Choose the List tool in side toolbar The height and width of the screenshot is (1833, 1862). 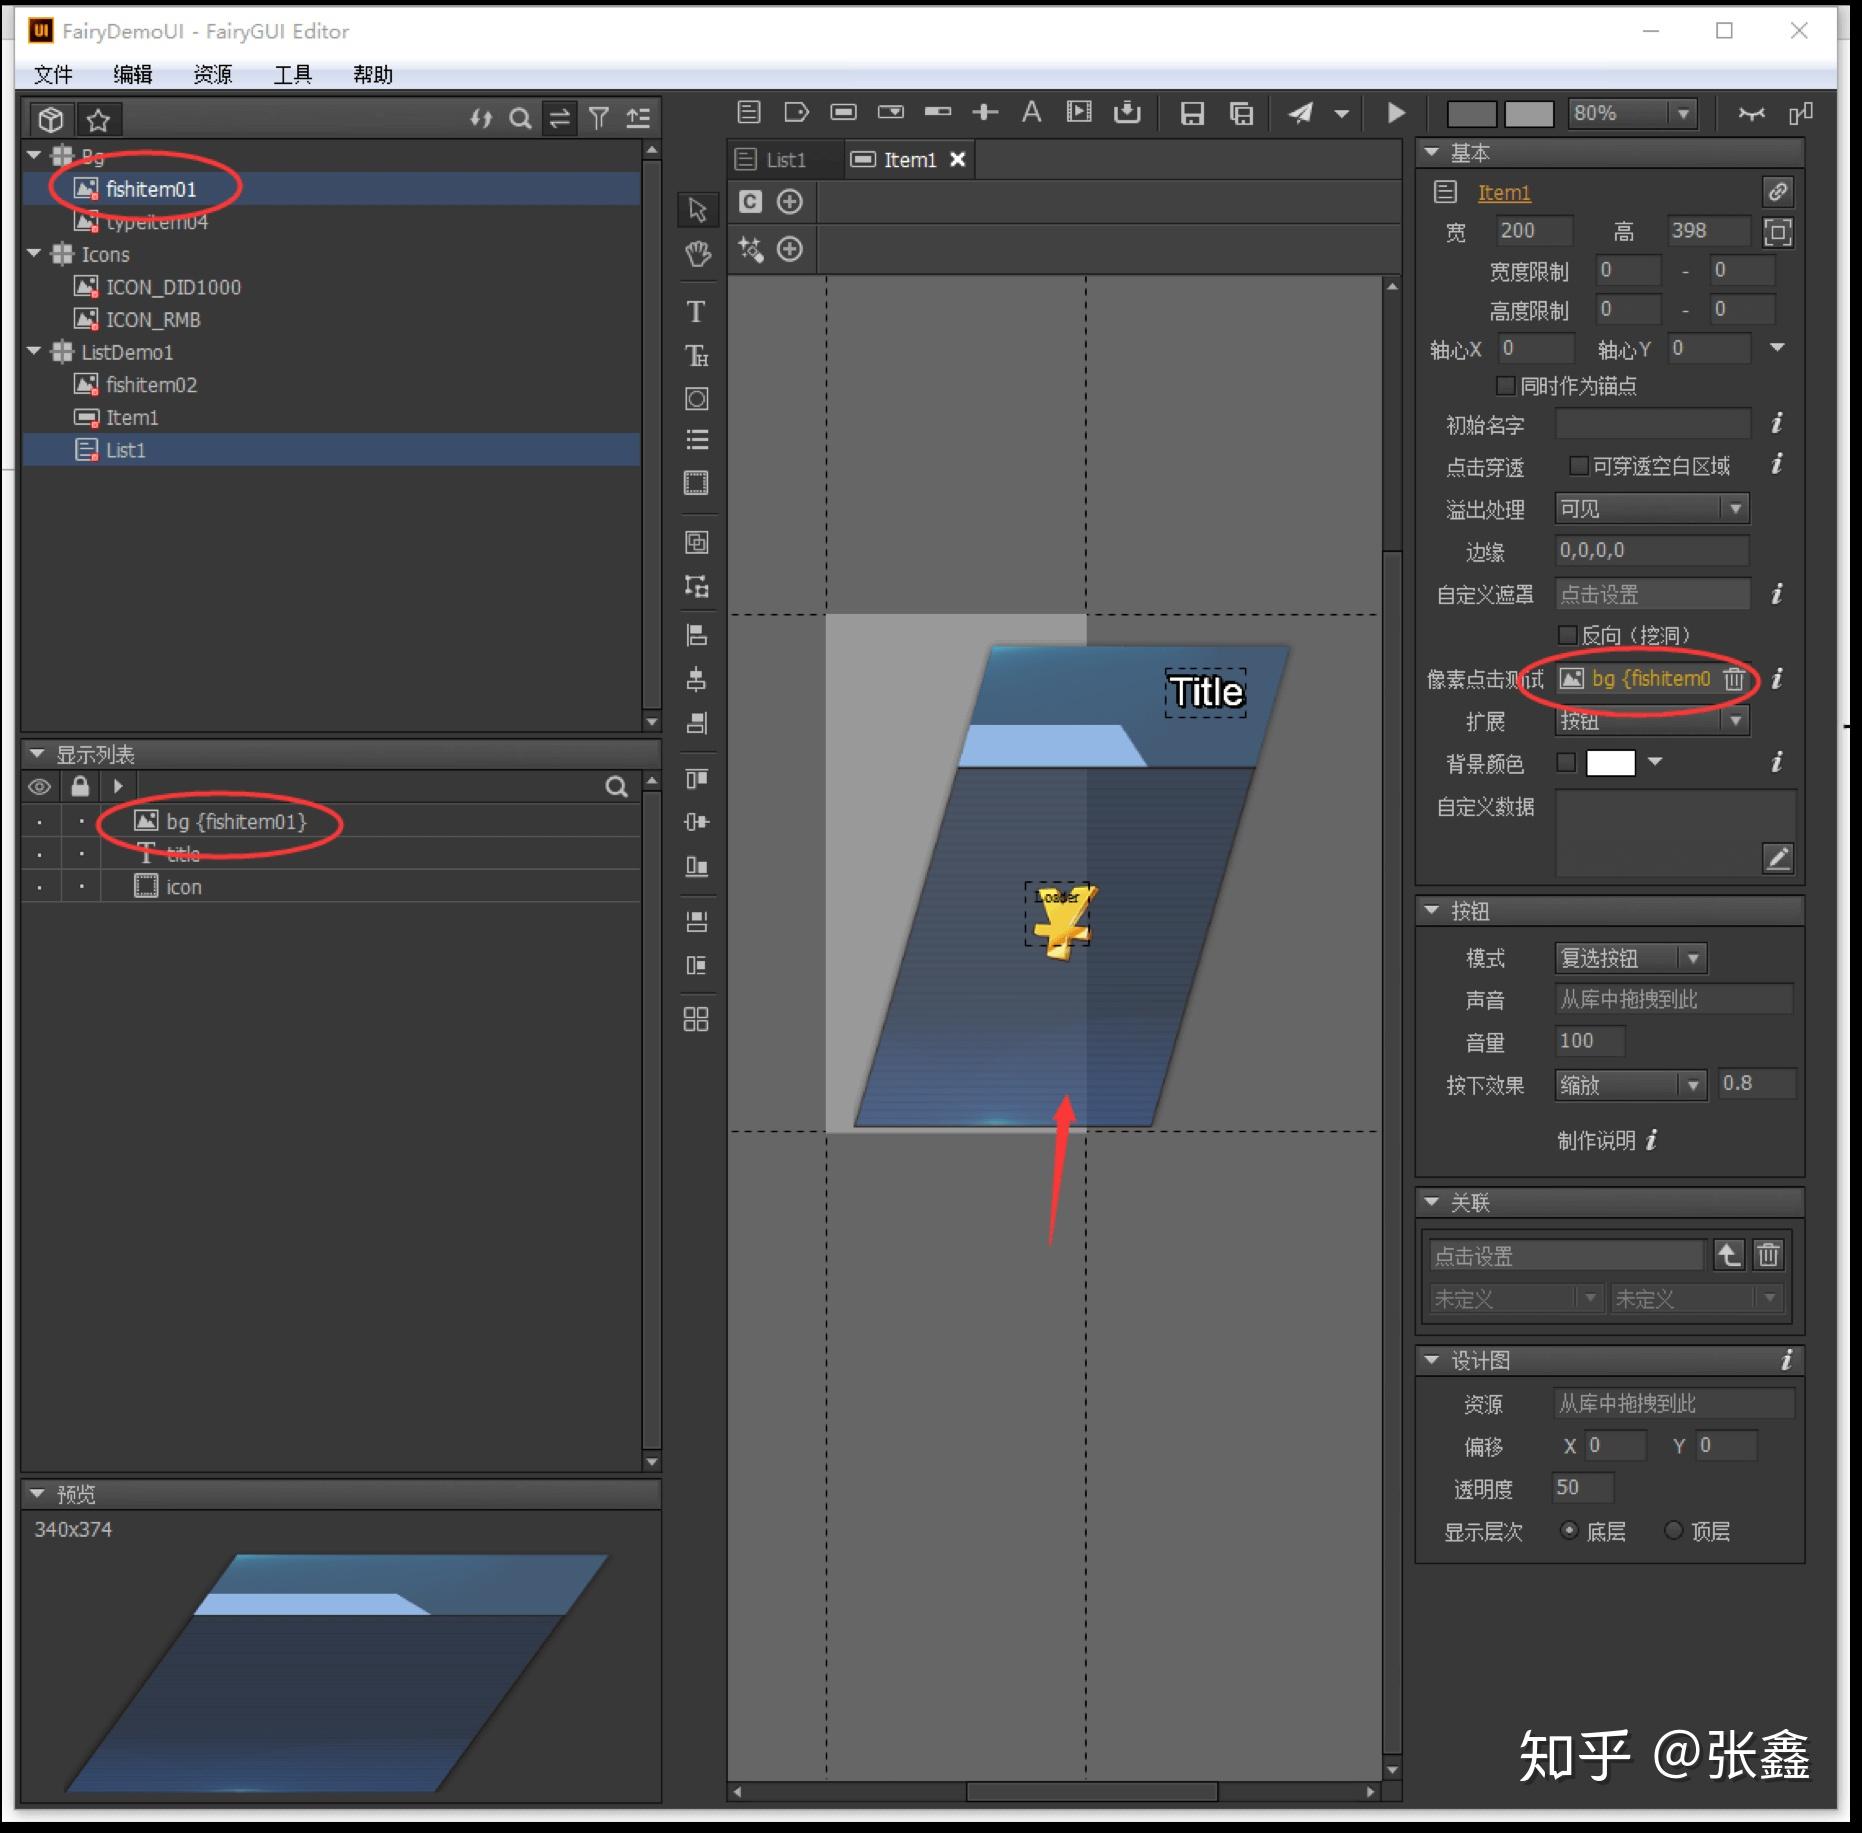pyautogui.click(x=697, y=439)
